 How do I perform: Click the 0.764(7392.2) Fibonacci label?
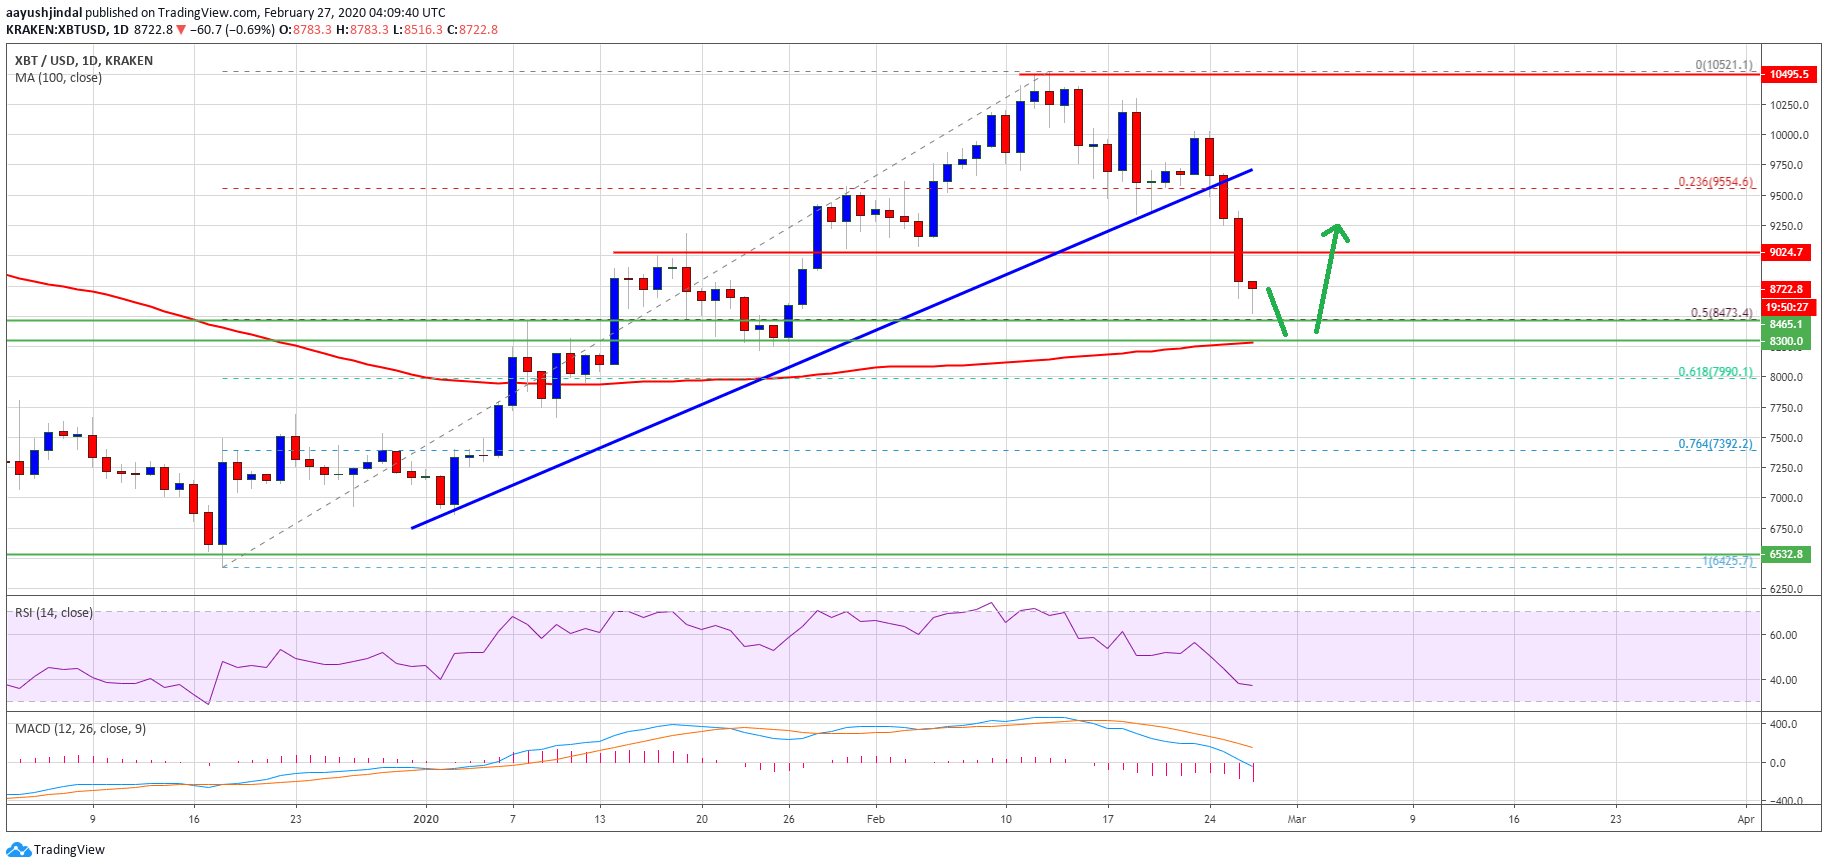click(x=1715, y=444)
